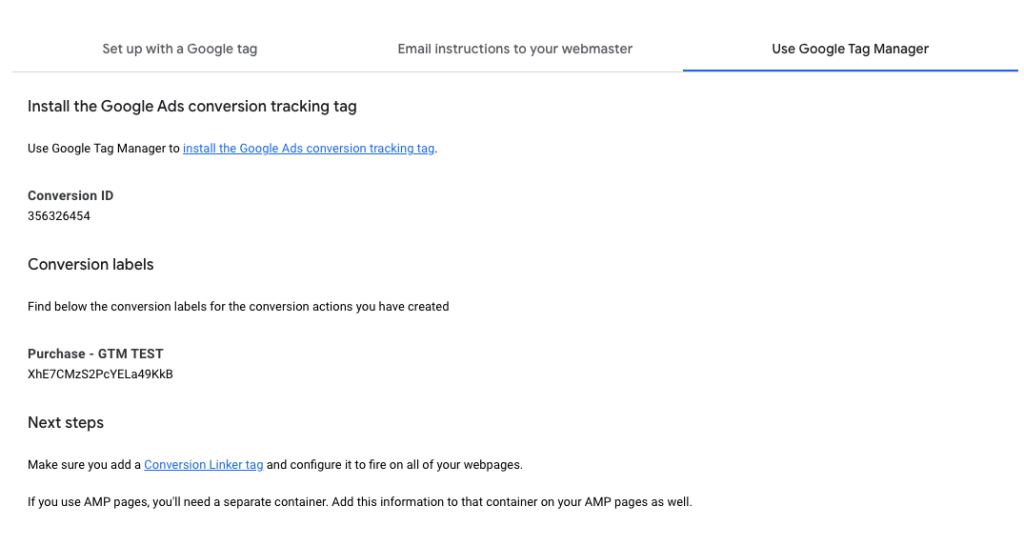This screenshot has width=1024, height=546.
Task: Open Email instructions to your webmaster tab
Action: coord(515,49)
